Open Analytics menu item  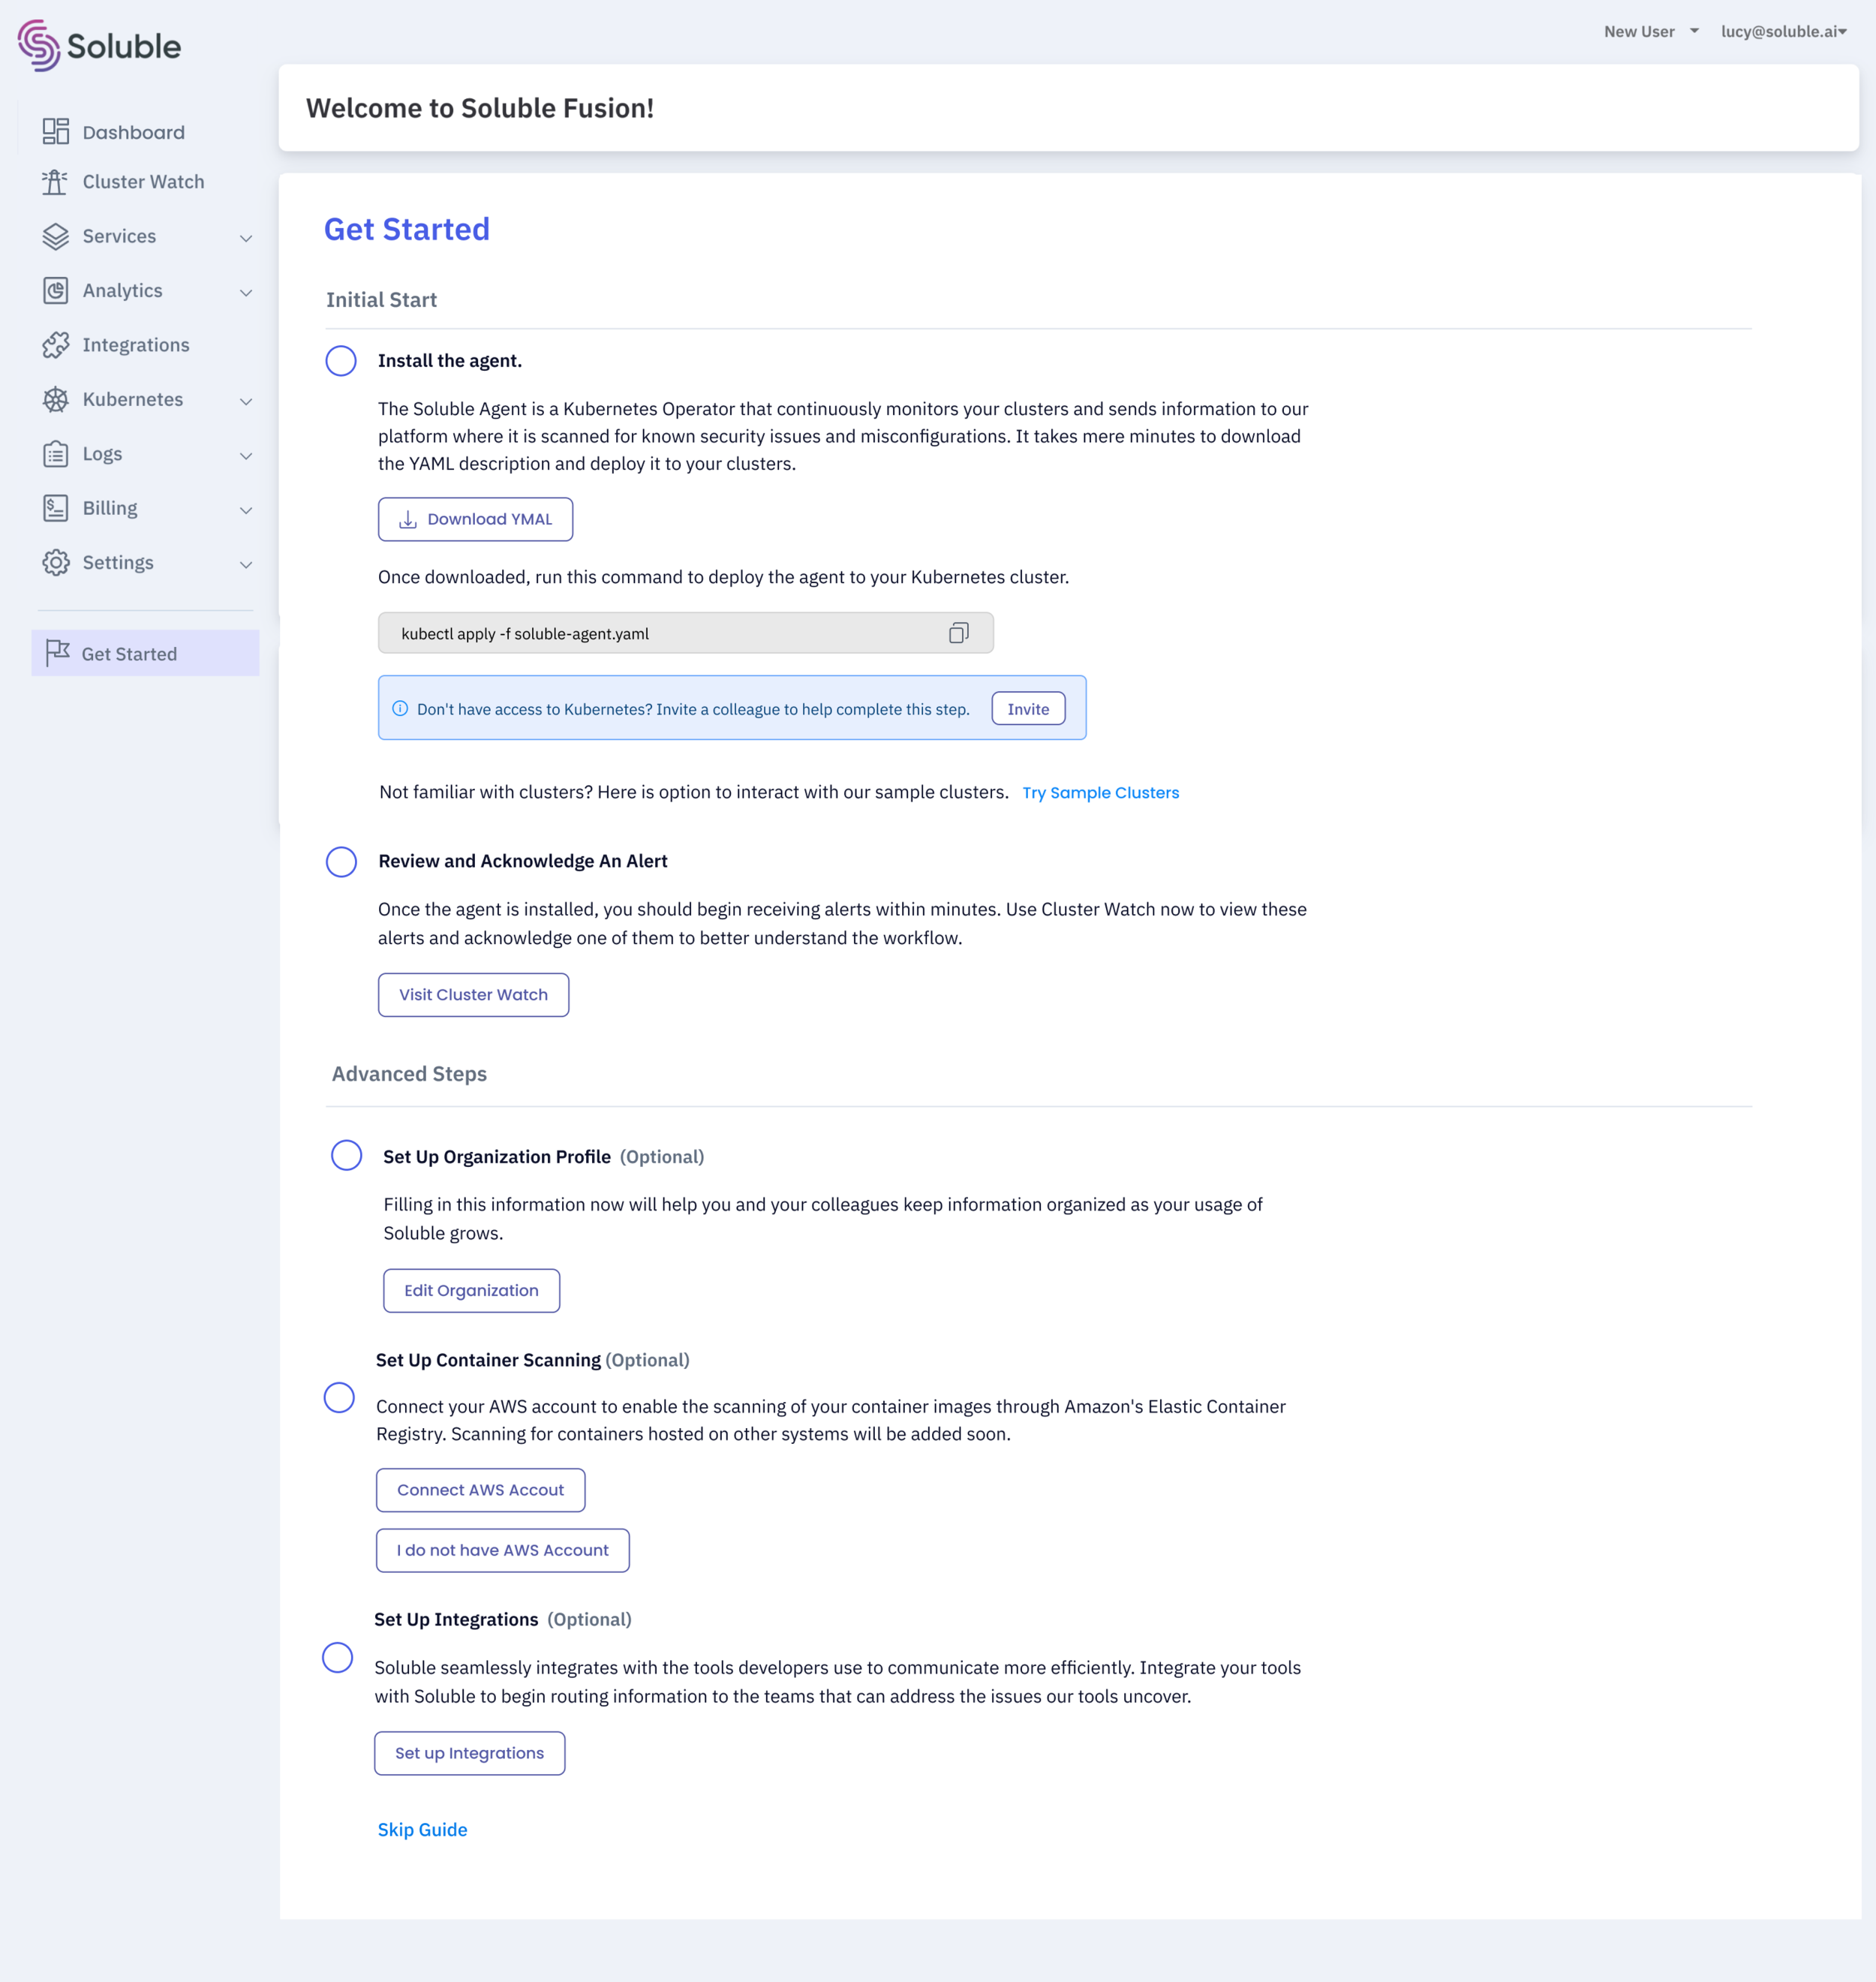[122, 291]
